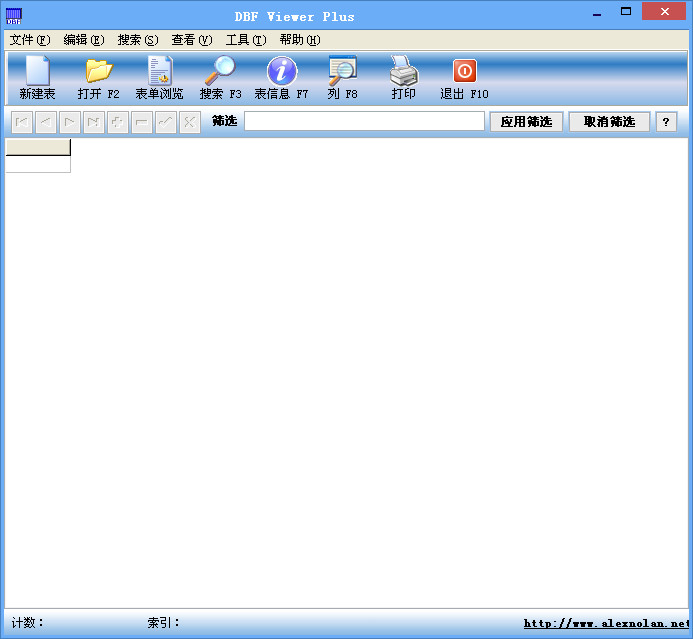The width and height of the screenshot is (693, 639).
Task: Go to last record navigator button
Action: (x=93, y=122)
